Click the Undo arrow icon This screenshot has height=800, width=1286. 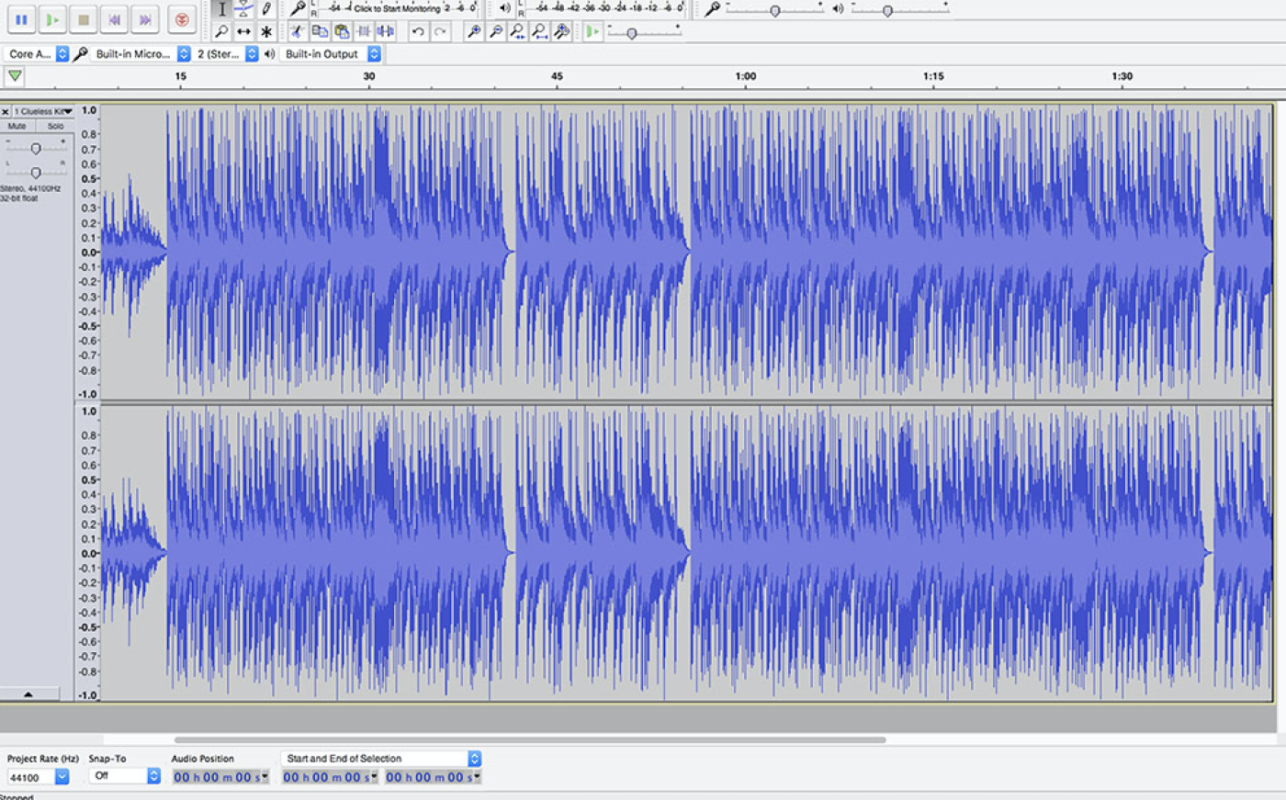pyautogui.click(x=418, y=32)
